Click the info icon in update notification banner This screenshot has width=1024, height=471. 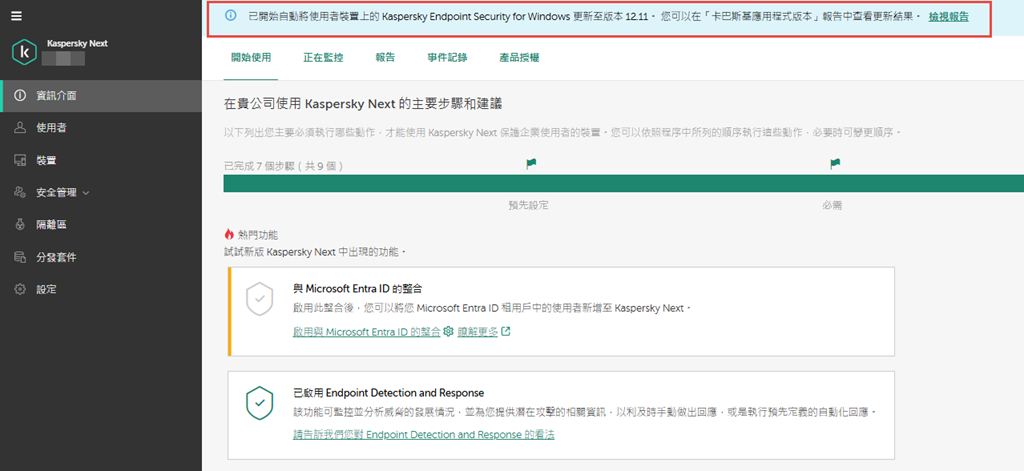point(231,17)
